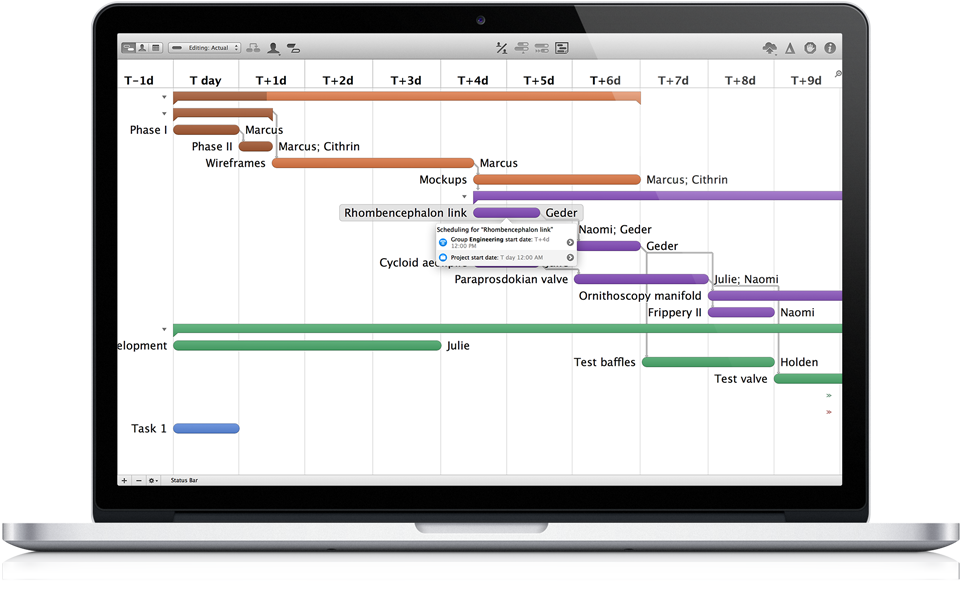Select the Phase II task bar
960x590 pixels.
click(256, 146)
